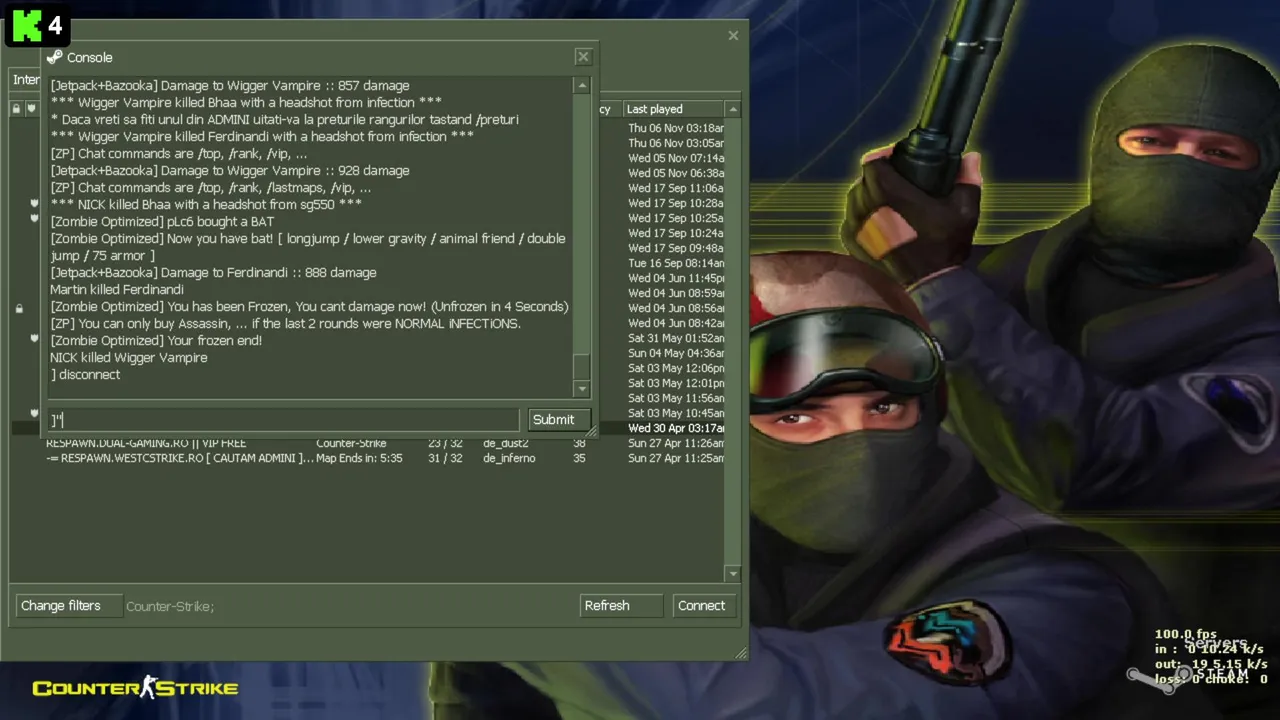Select the RESPAWN.WESTCSTRIKE.RO server row

pos(368,458)
